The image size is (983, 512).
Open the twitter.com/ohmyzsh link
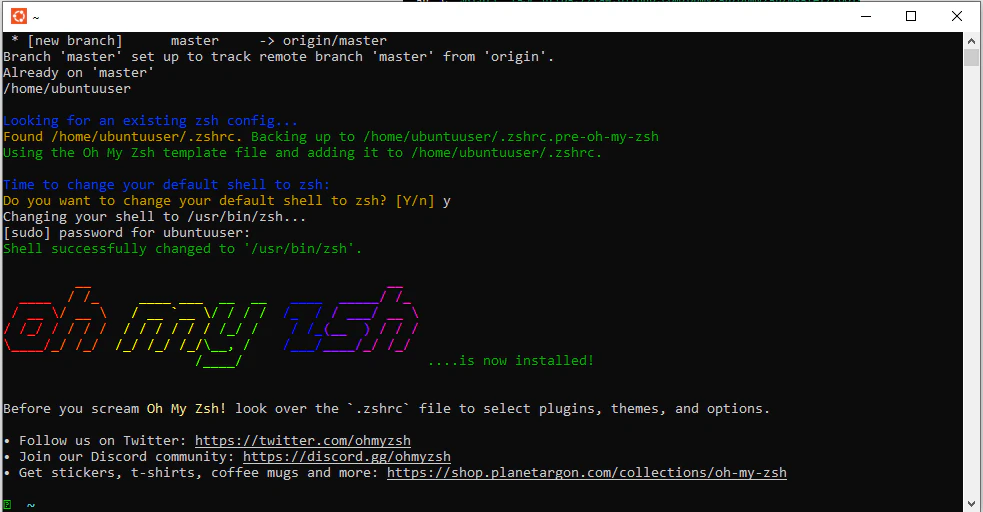click(302, 441)
